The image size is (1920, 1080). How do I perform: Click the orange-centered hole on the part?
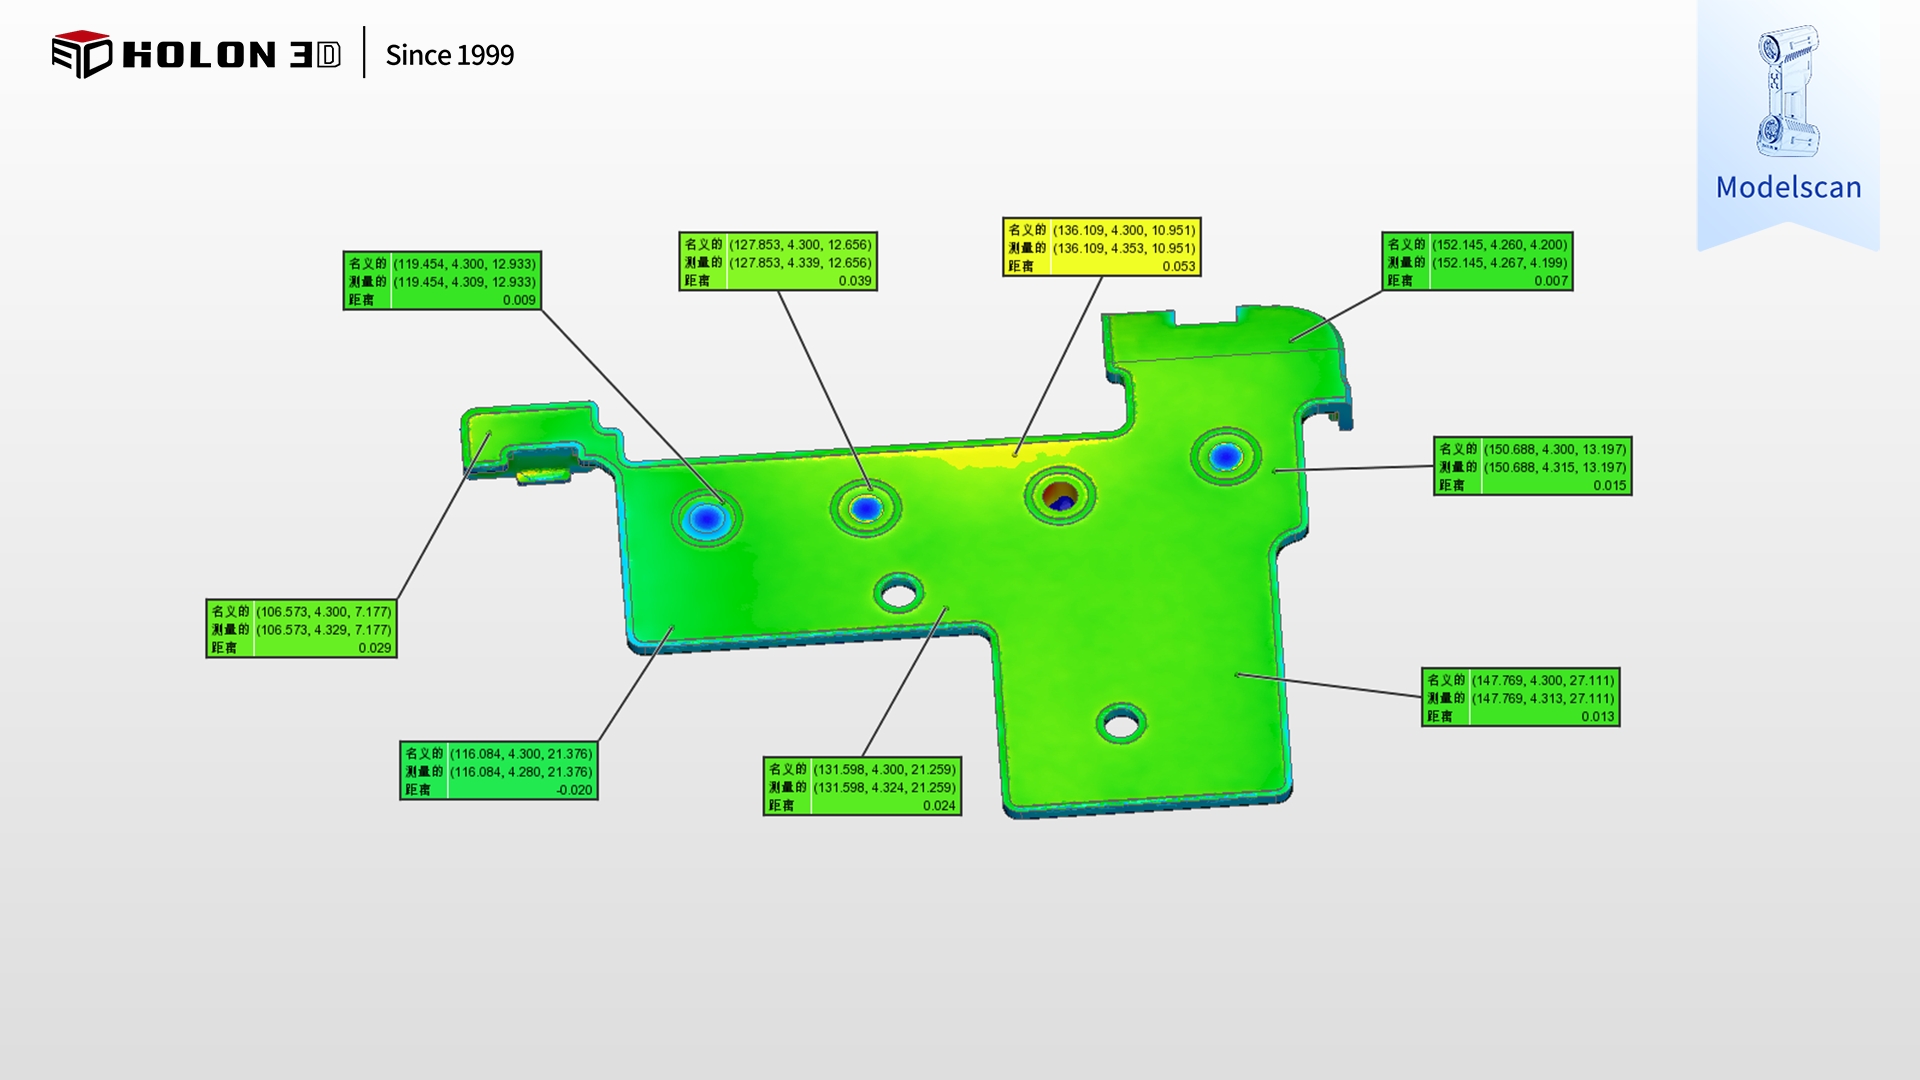(1059, 495)
